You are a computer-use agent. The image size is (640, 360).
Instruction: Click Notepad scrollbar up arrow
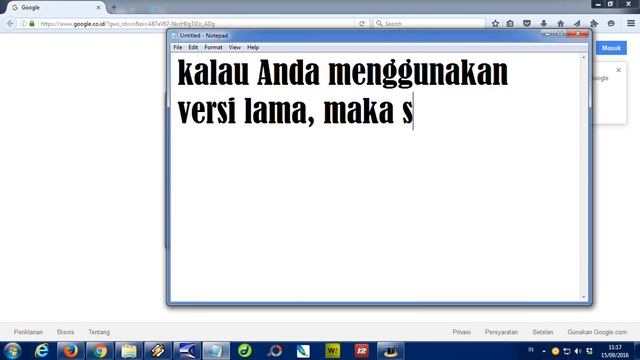coord(584,58)
